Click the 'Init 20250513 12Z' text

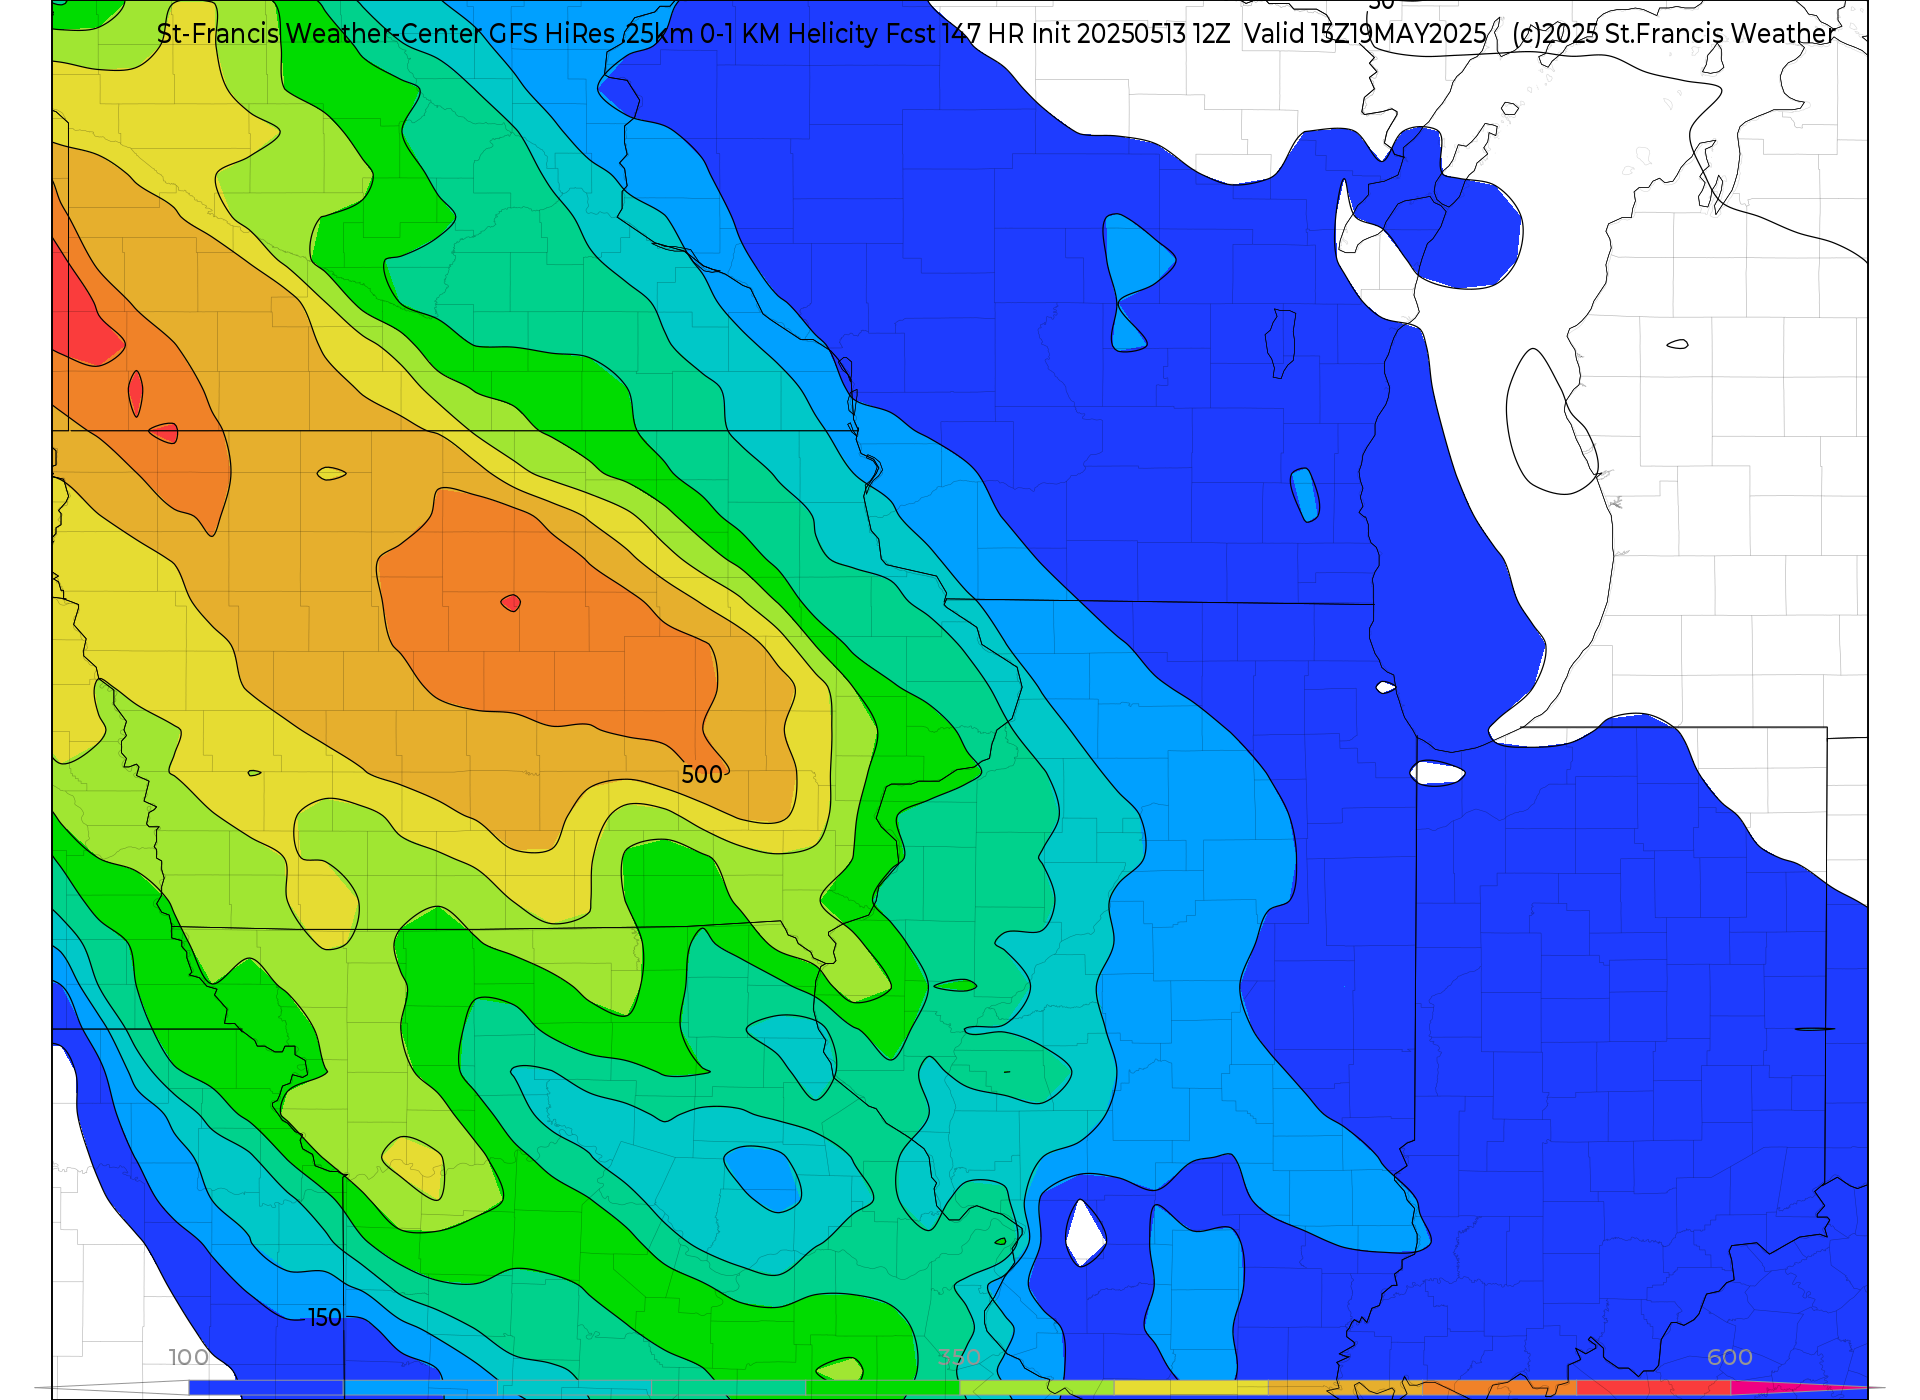(1131, 34)
